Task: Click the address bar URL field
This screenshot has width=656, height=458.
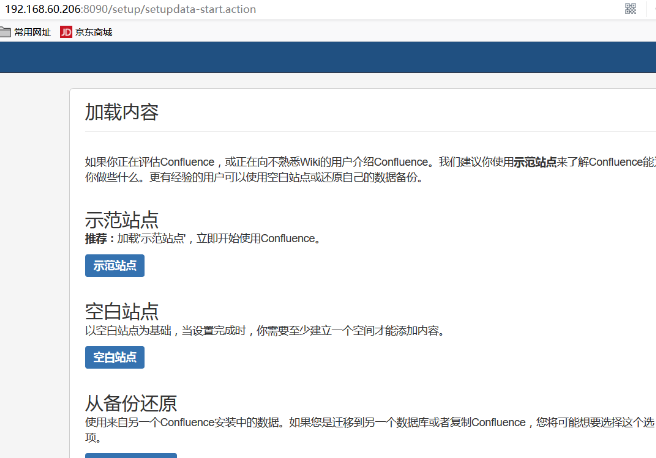Action: coord(130,9)
